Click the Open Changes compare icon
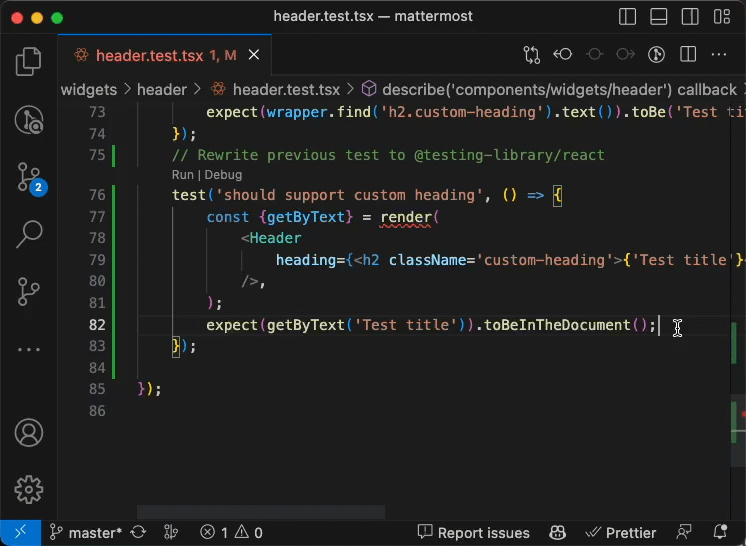The width and height of the screenshot is (746, 546). point(531,55)
